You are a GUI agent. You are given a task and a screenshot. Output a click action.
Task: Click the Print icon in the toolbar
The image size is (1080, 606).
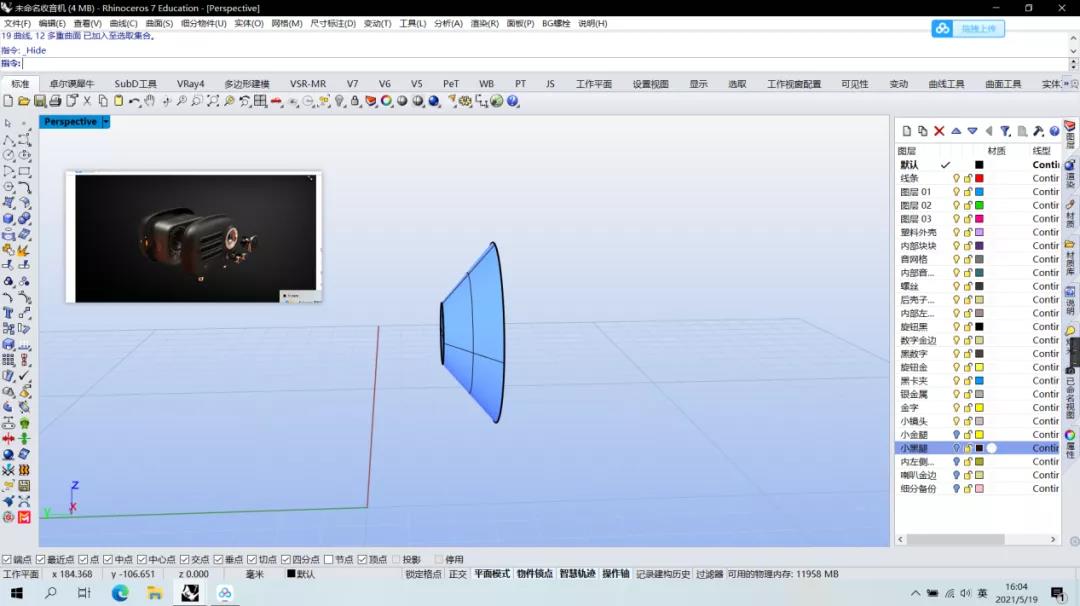[x=55, y=101]
